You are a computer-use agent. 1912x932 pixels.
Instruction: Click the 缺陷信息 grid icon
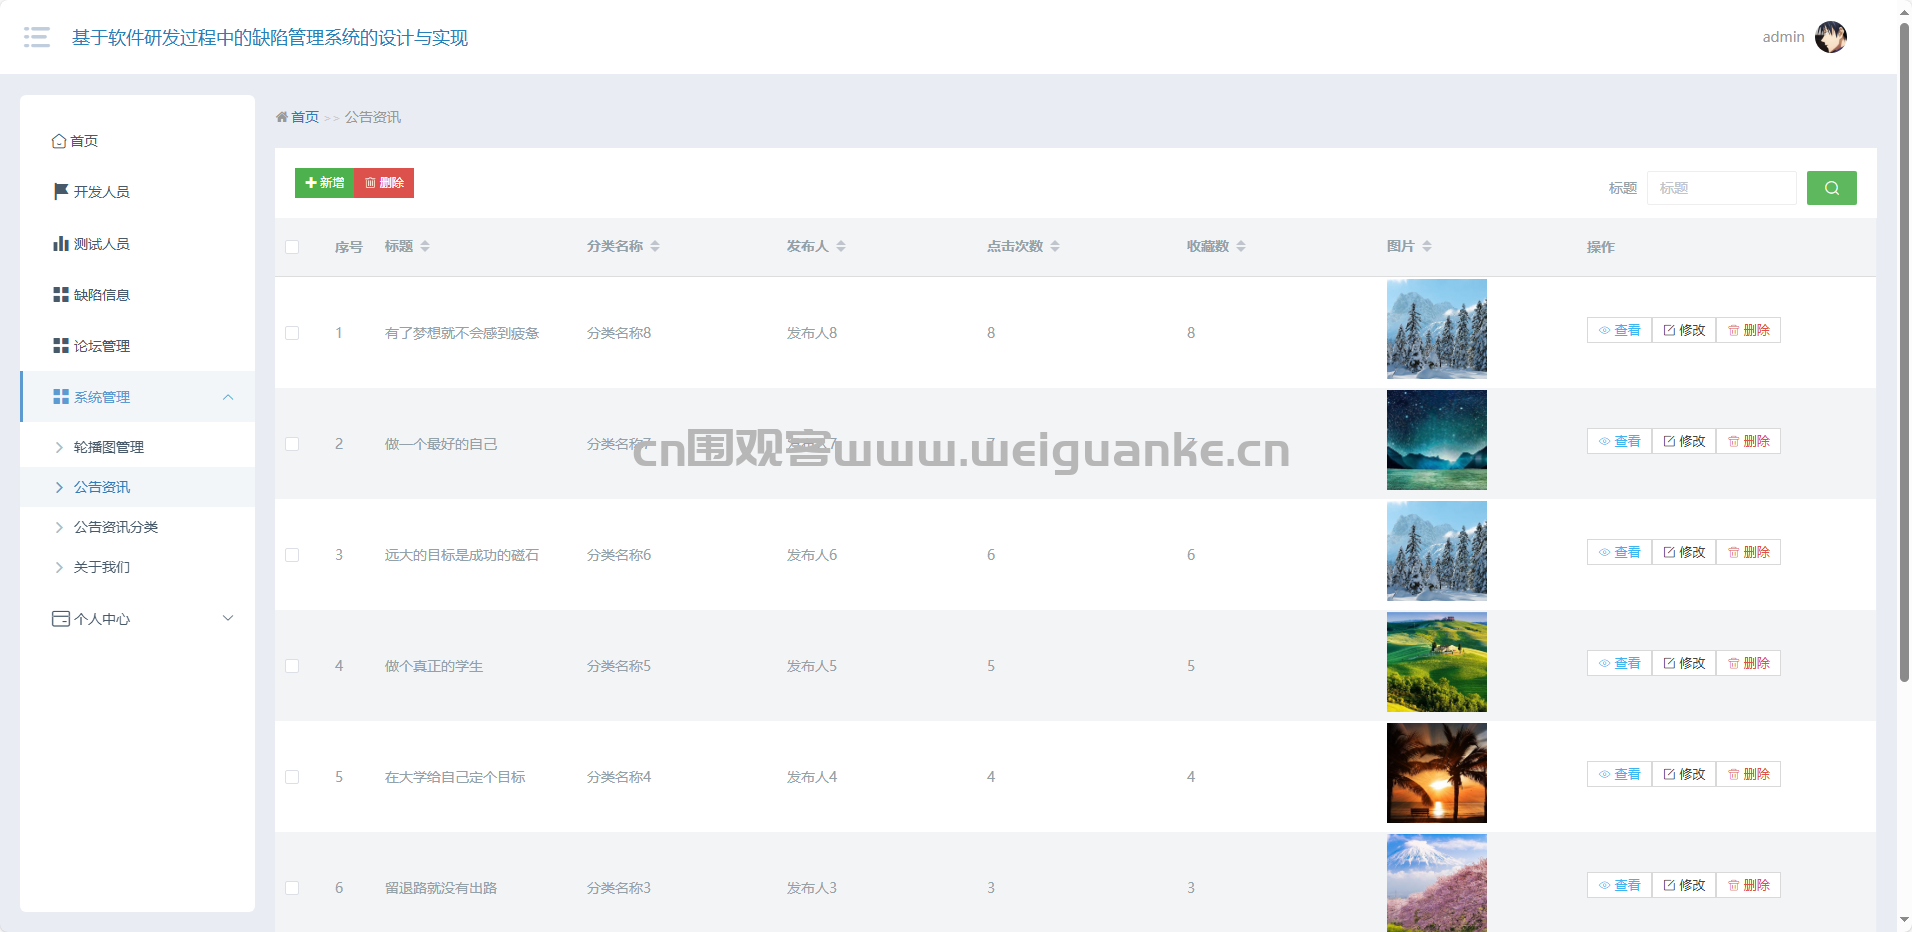[x=61, y=294]
